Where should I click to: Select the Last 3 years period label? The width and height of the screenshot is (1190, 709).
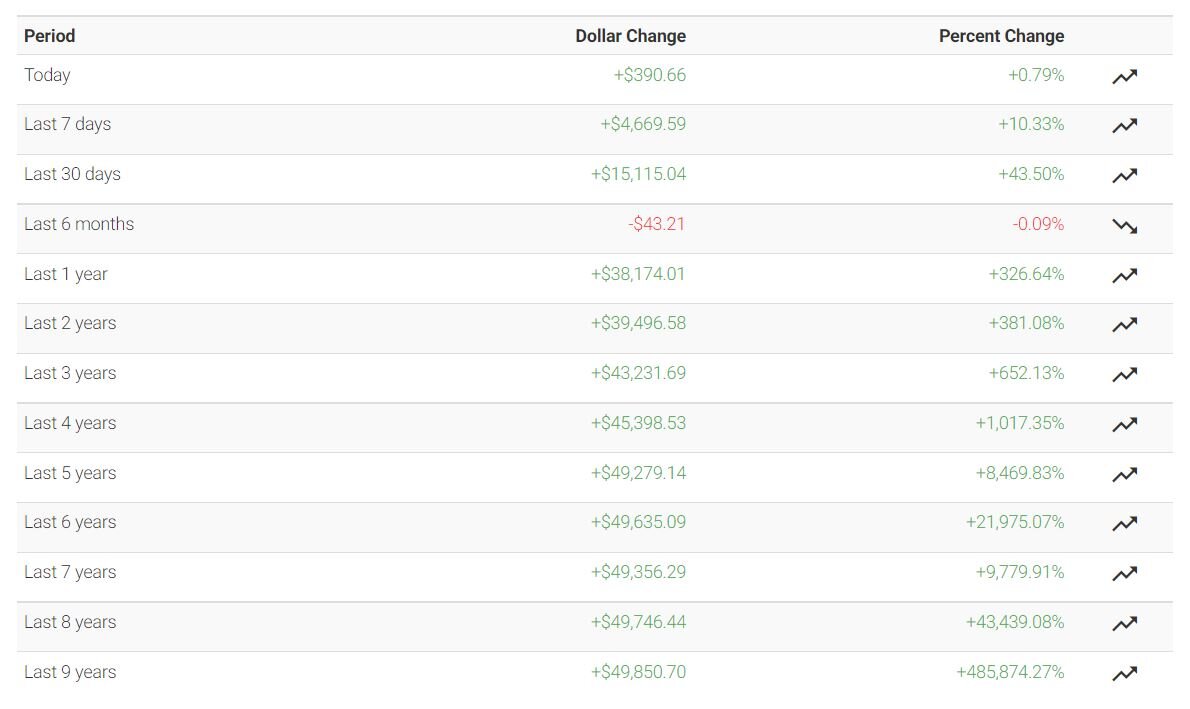[x=70, y=373]
